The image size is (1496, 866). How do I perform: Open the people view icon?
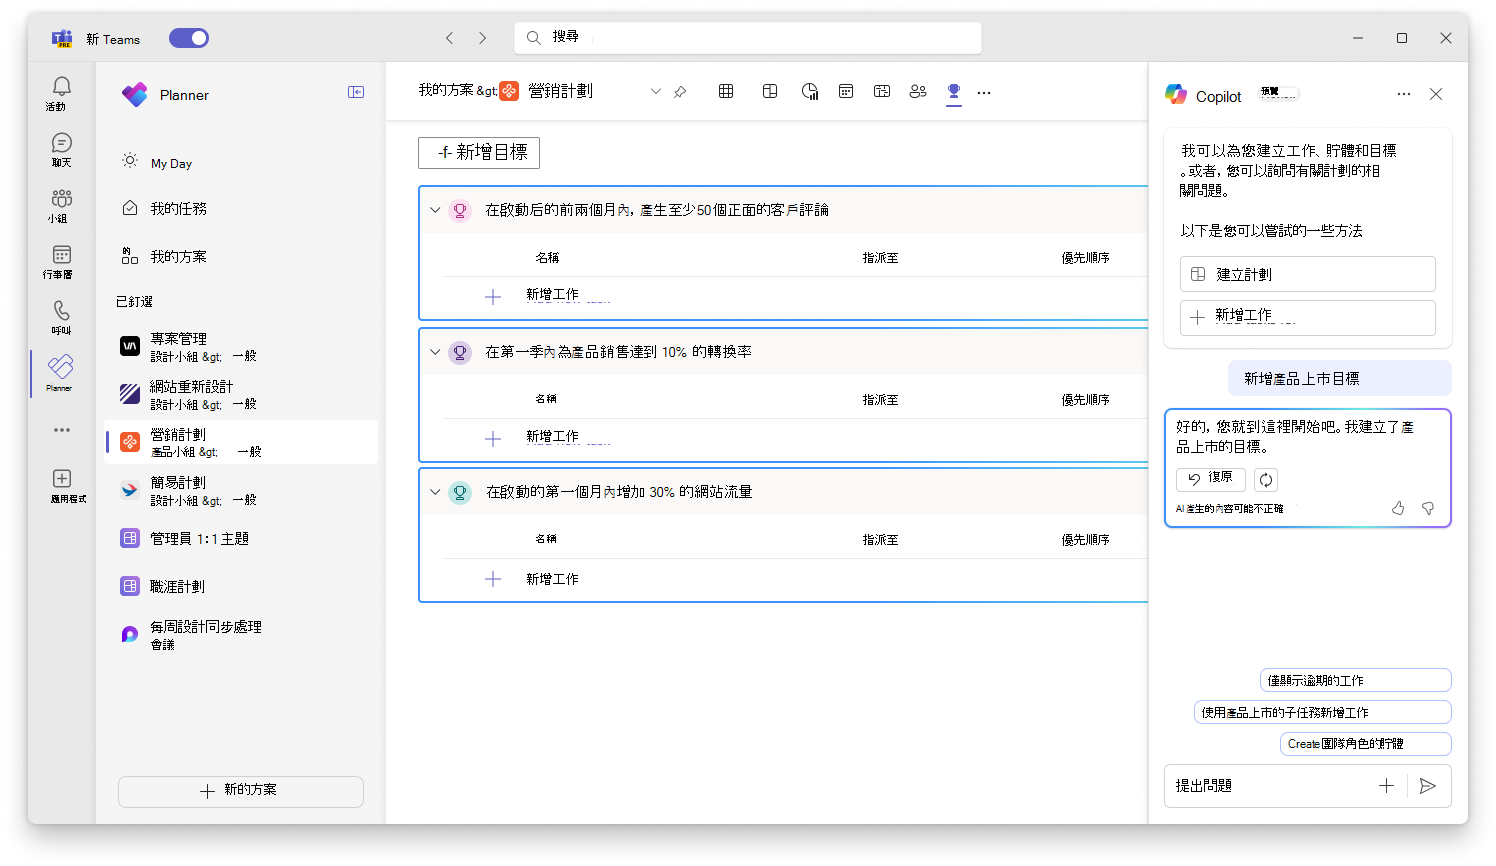pos(918,91)
